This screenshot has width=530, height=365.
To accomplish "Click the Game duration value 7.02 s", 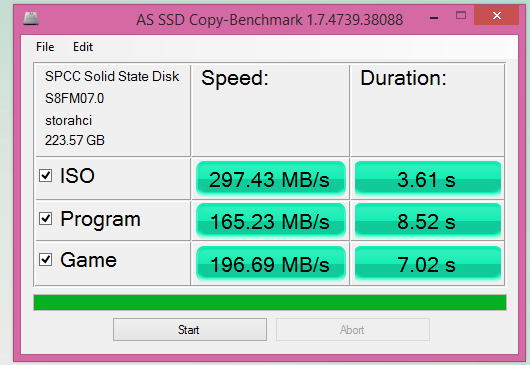I will click(428, 263).
